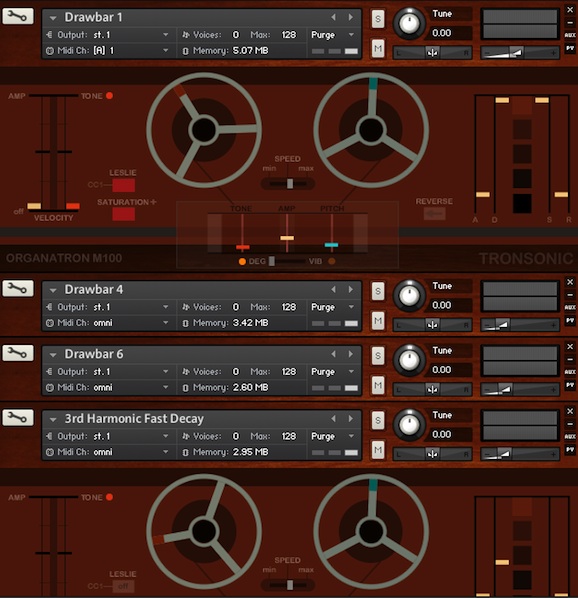The image size is (578, 598).
Task: Remove the Drawbar 1 instrument with X
Action: pyautogui.click(x=570, y=10)
